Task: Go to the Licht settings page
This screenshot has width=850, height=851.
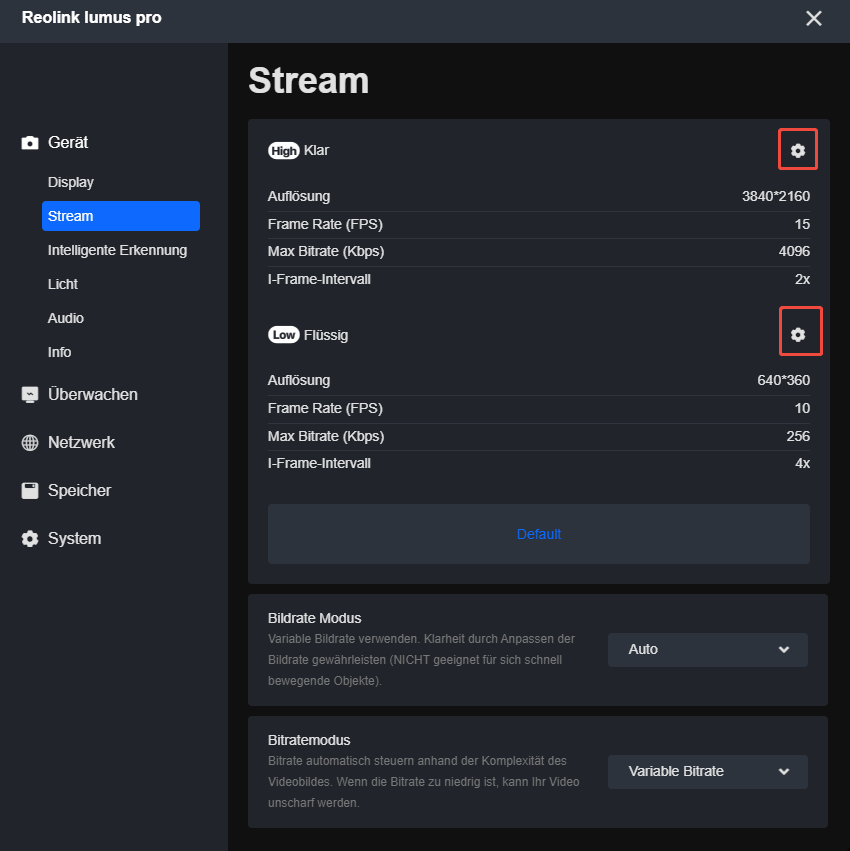Action: 62,284
